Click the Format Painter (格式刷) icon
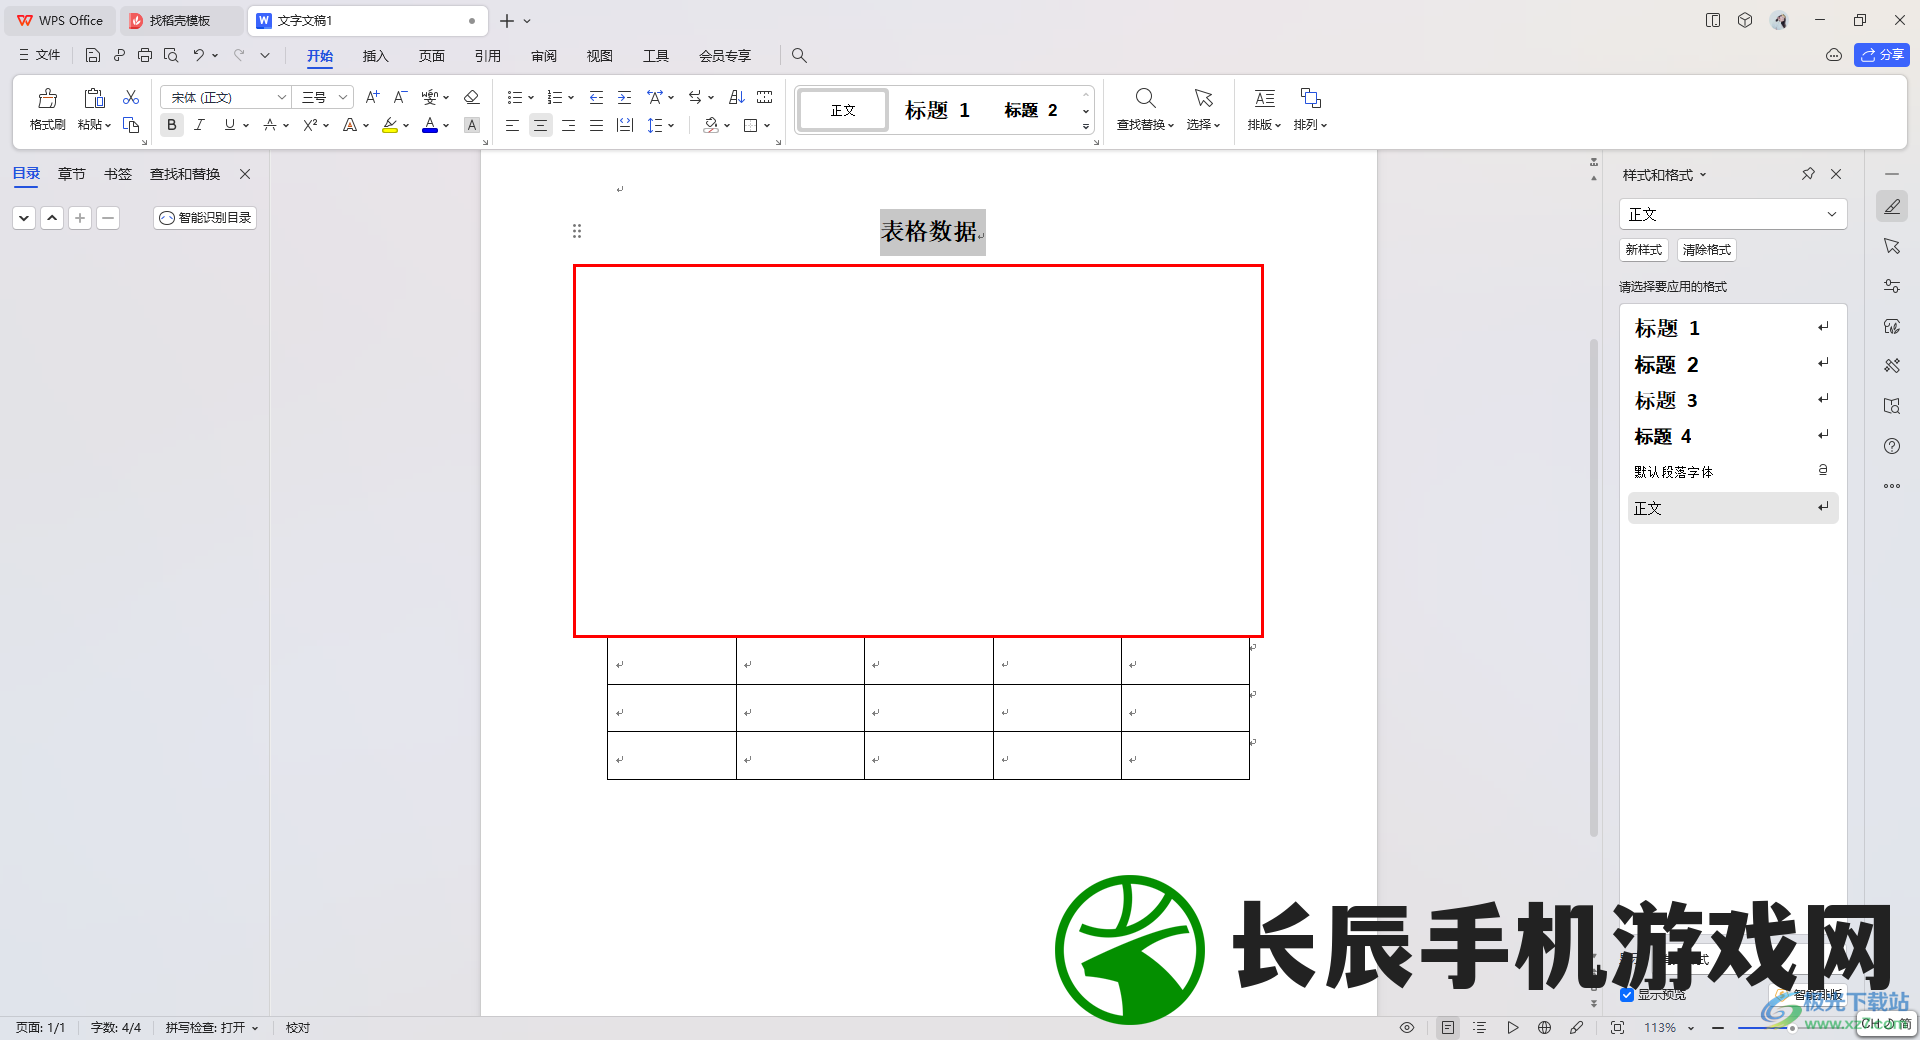Screen dimensions: 1920x1040 click(x=47, y=99)
